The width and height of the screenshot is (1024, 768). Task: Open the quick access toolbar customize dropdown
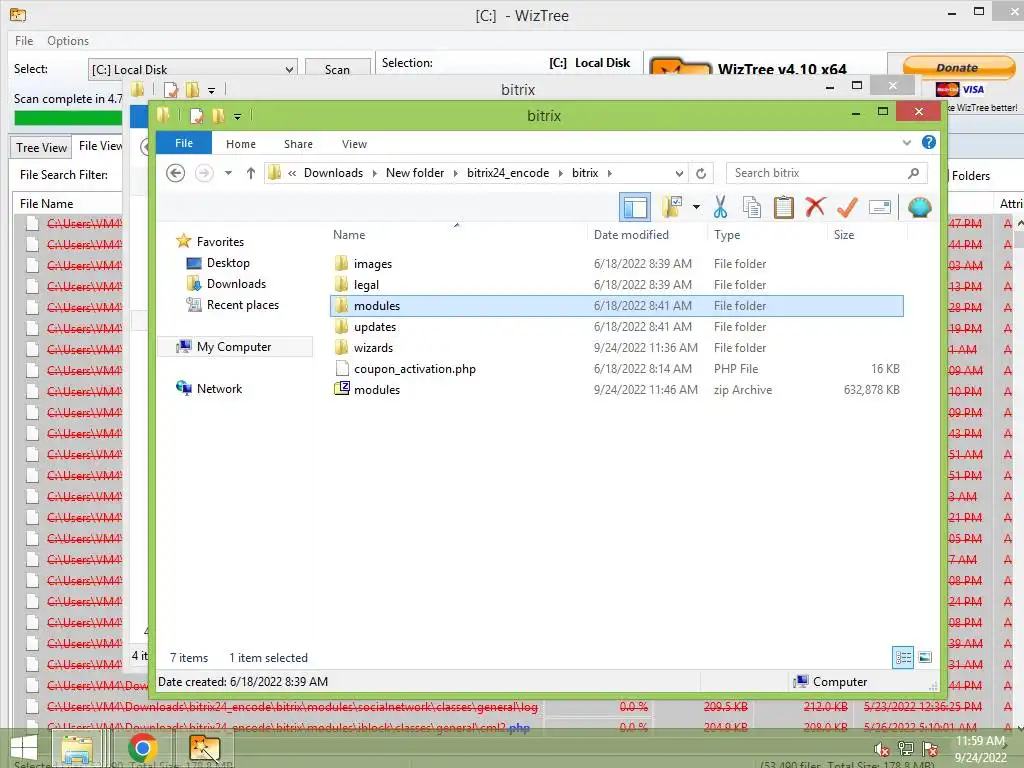(x=238, y=116)
